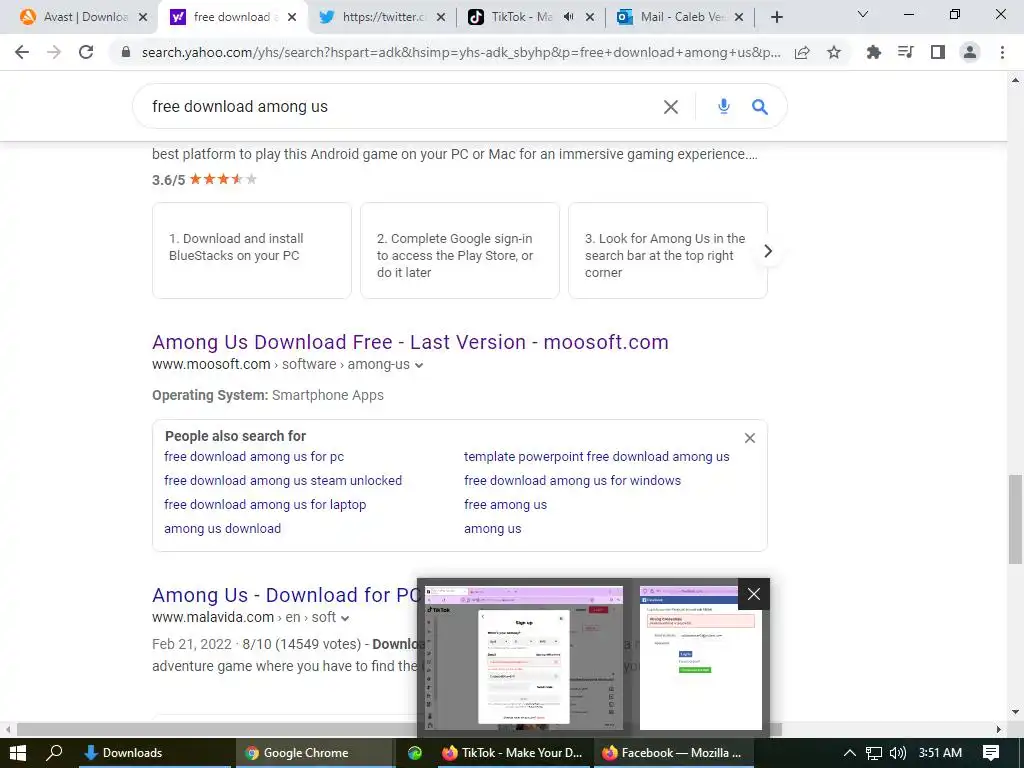Screen dimensions: 1024x768
Task: Open the Extensions puzzle icon
Action: [x=873, y=52]
